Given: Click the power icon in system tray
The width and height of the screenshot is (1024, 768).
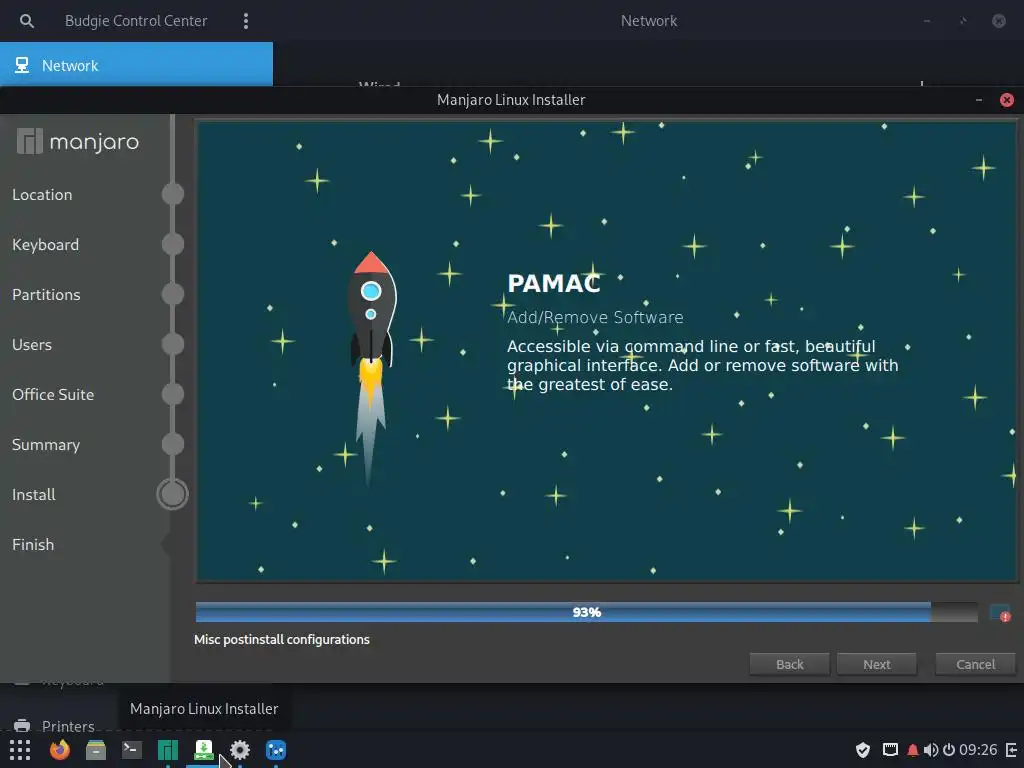Looking at the screenshot, I should pos(949,750).
